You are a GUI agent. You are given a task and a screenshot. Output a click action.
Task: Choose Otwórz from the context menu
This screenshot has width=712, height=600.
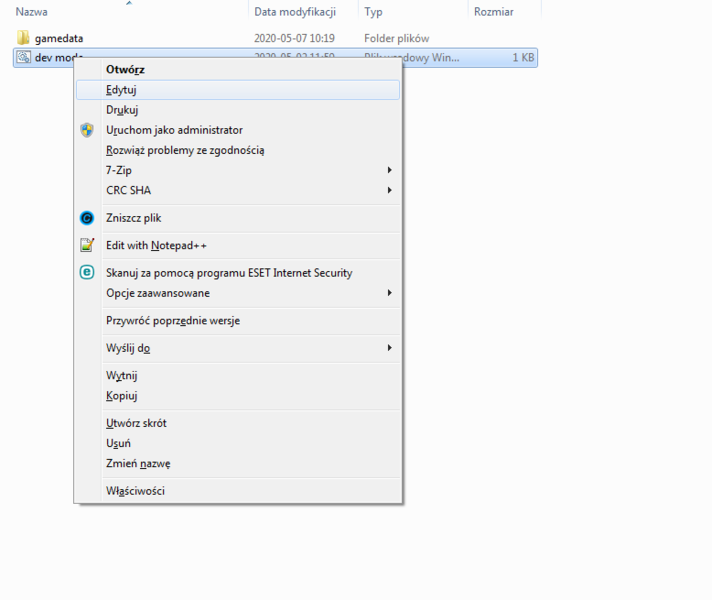pos(125,70)
